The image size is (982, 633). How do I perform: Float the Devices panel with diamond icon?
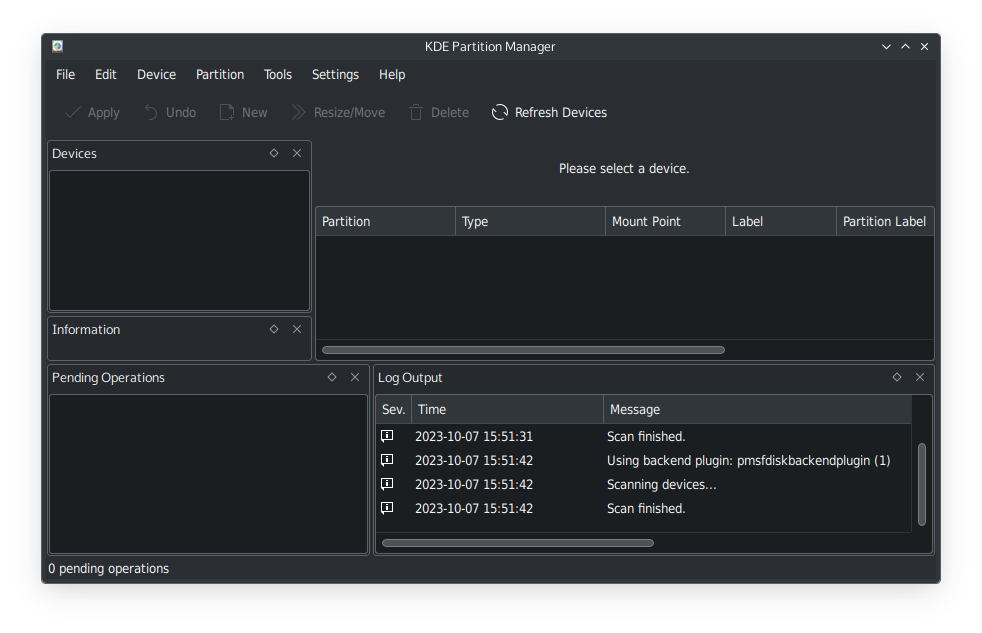coord(274,153)
